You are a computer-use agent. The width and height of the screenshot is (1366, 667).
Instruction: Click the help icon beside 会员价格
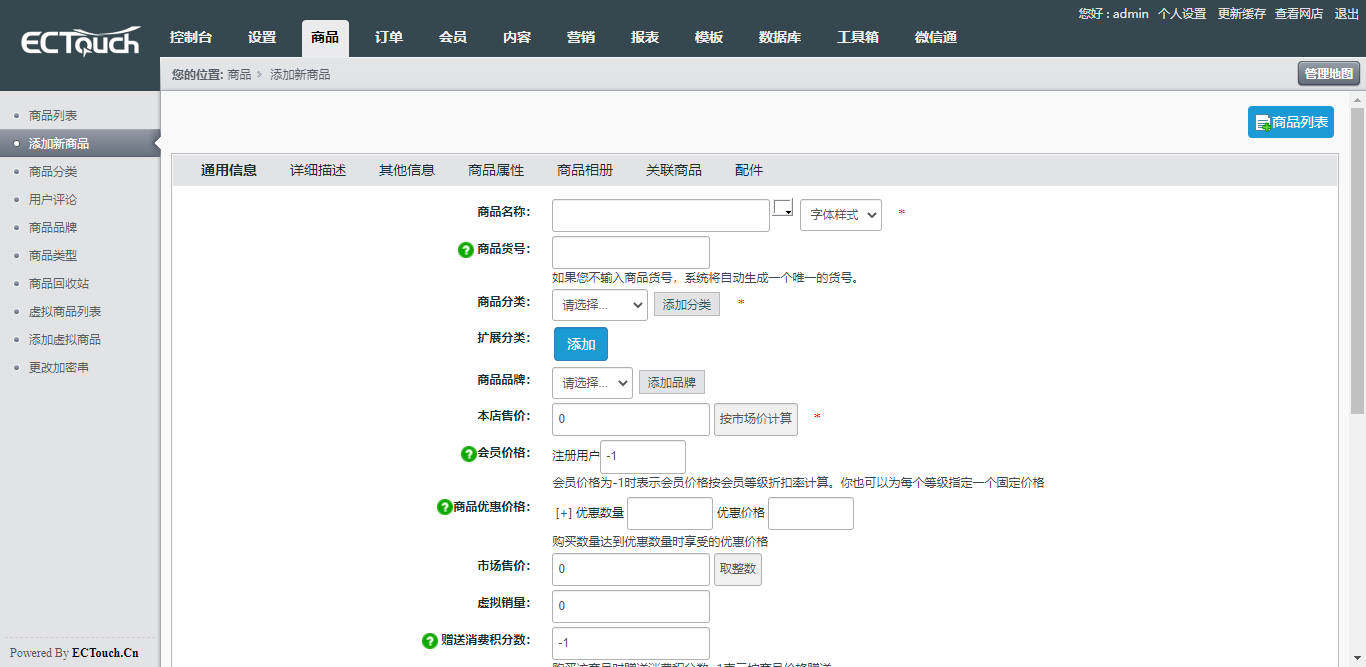click(x=468, y=454)
